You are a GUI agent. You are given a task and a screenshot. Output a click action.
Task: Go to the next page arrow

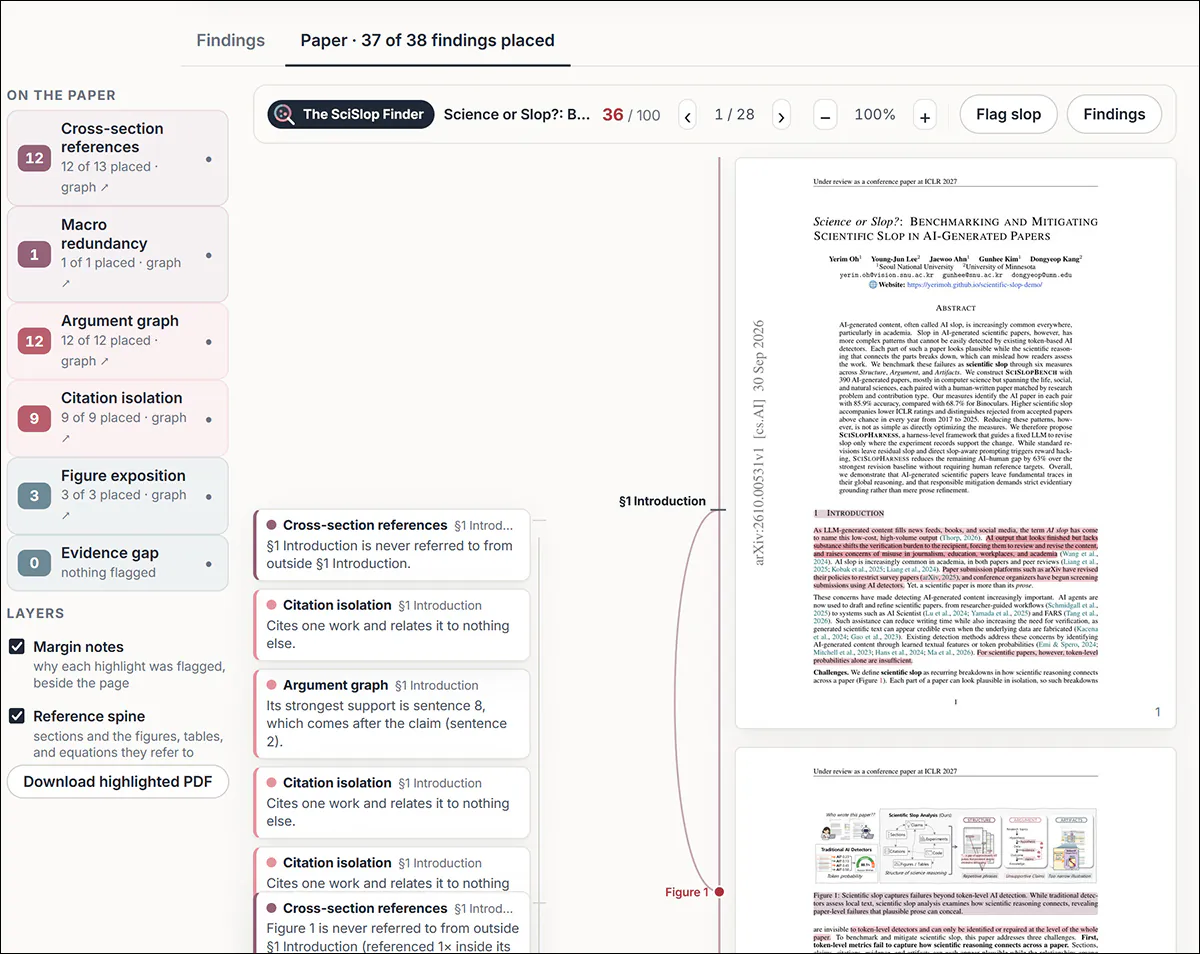[781, 115]
